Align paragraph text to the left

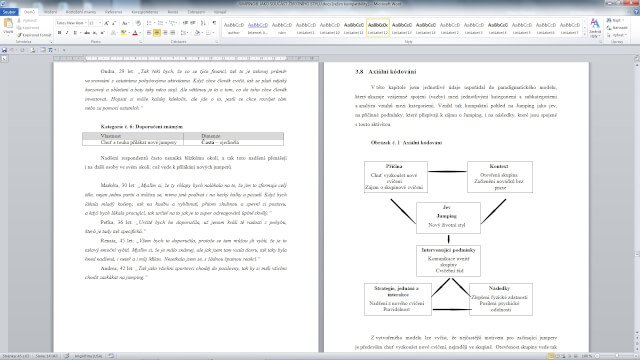pos(149,33)
